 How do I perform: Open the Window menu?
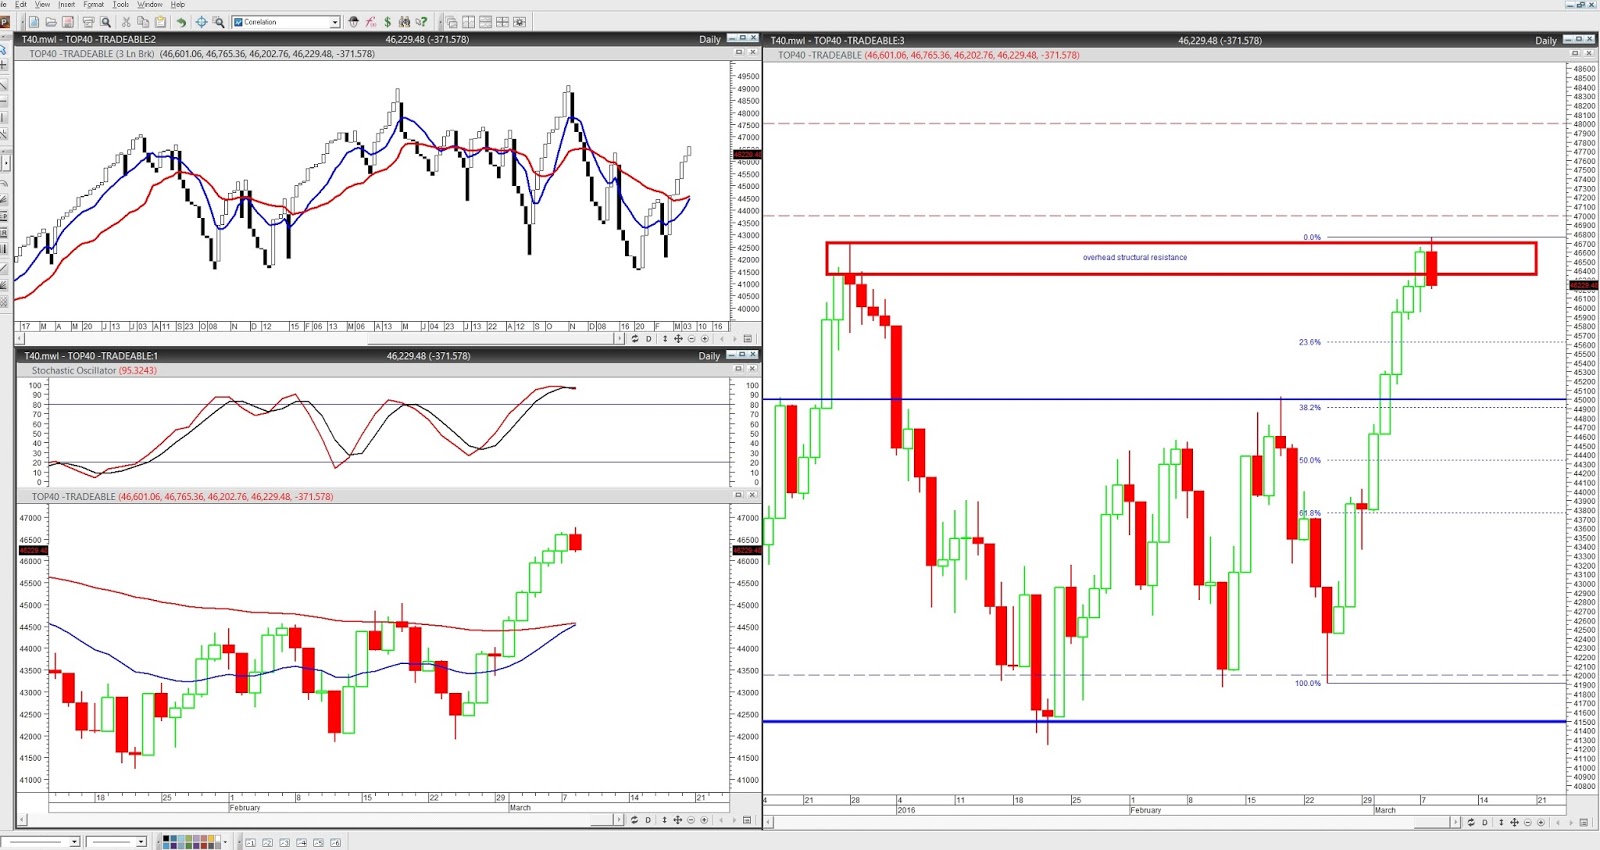coord(150,5)
